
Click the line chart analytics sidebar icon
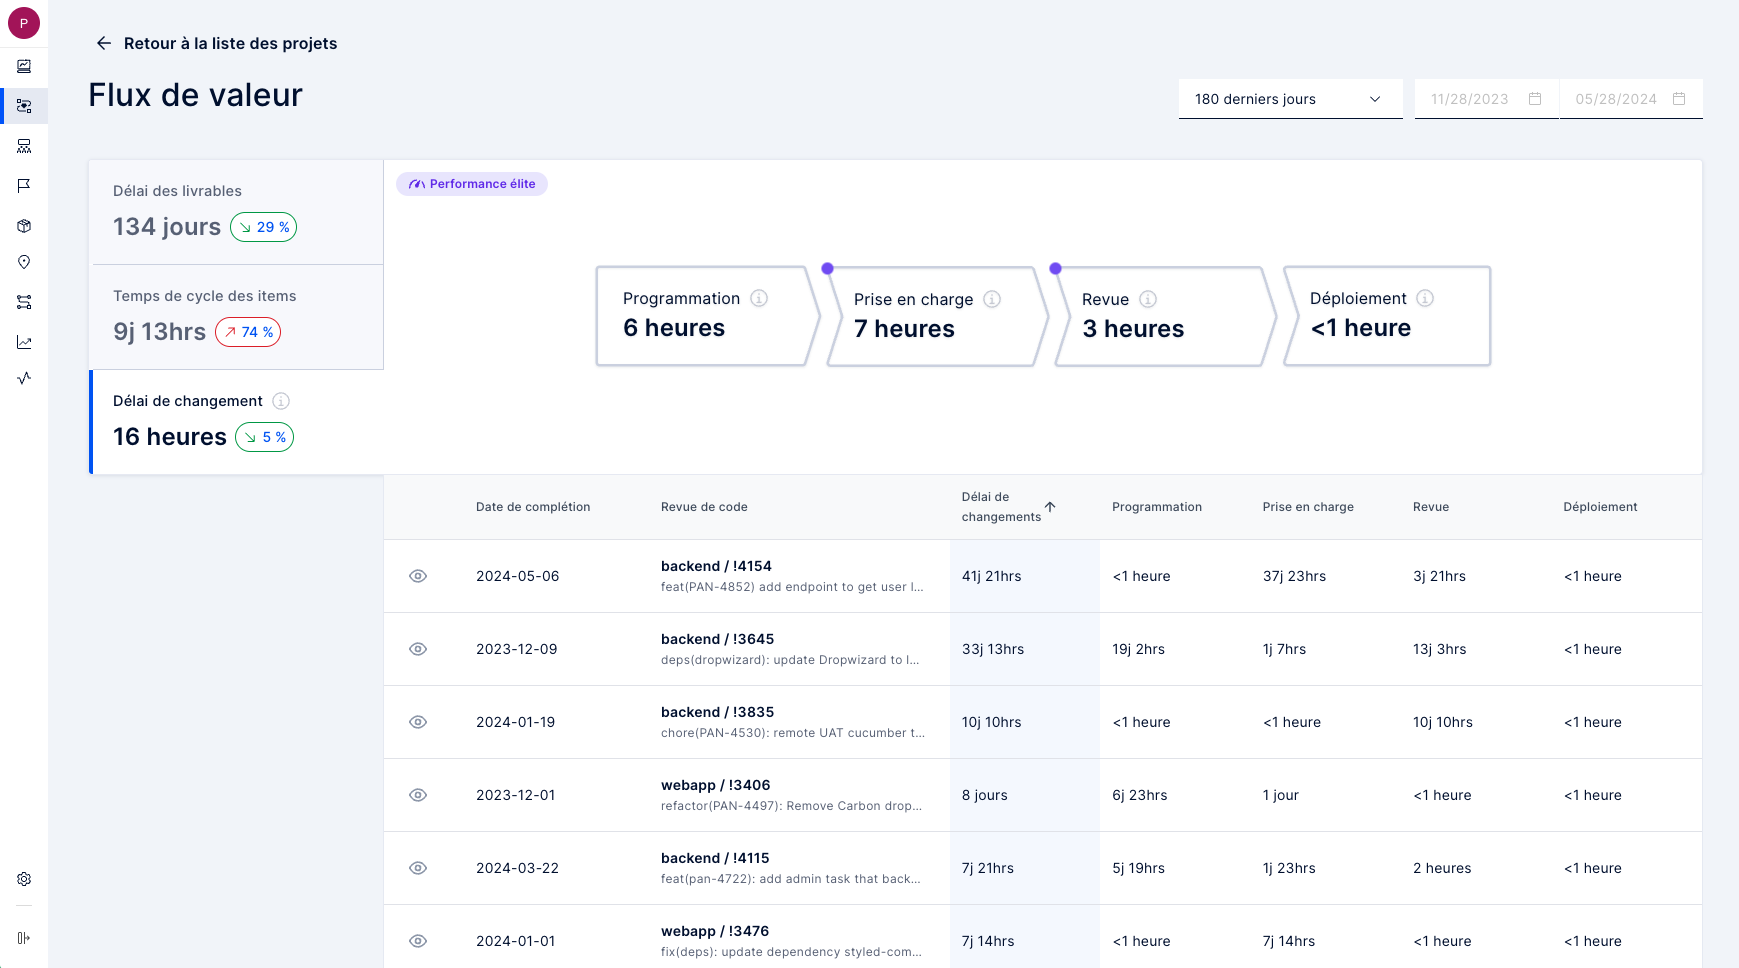(24, 341)
